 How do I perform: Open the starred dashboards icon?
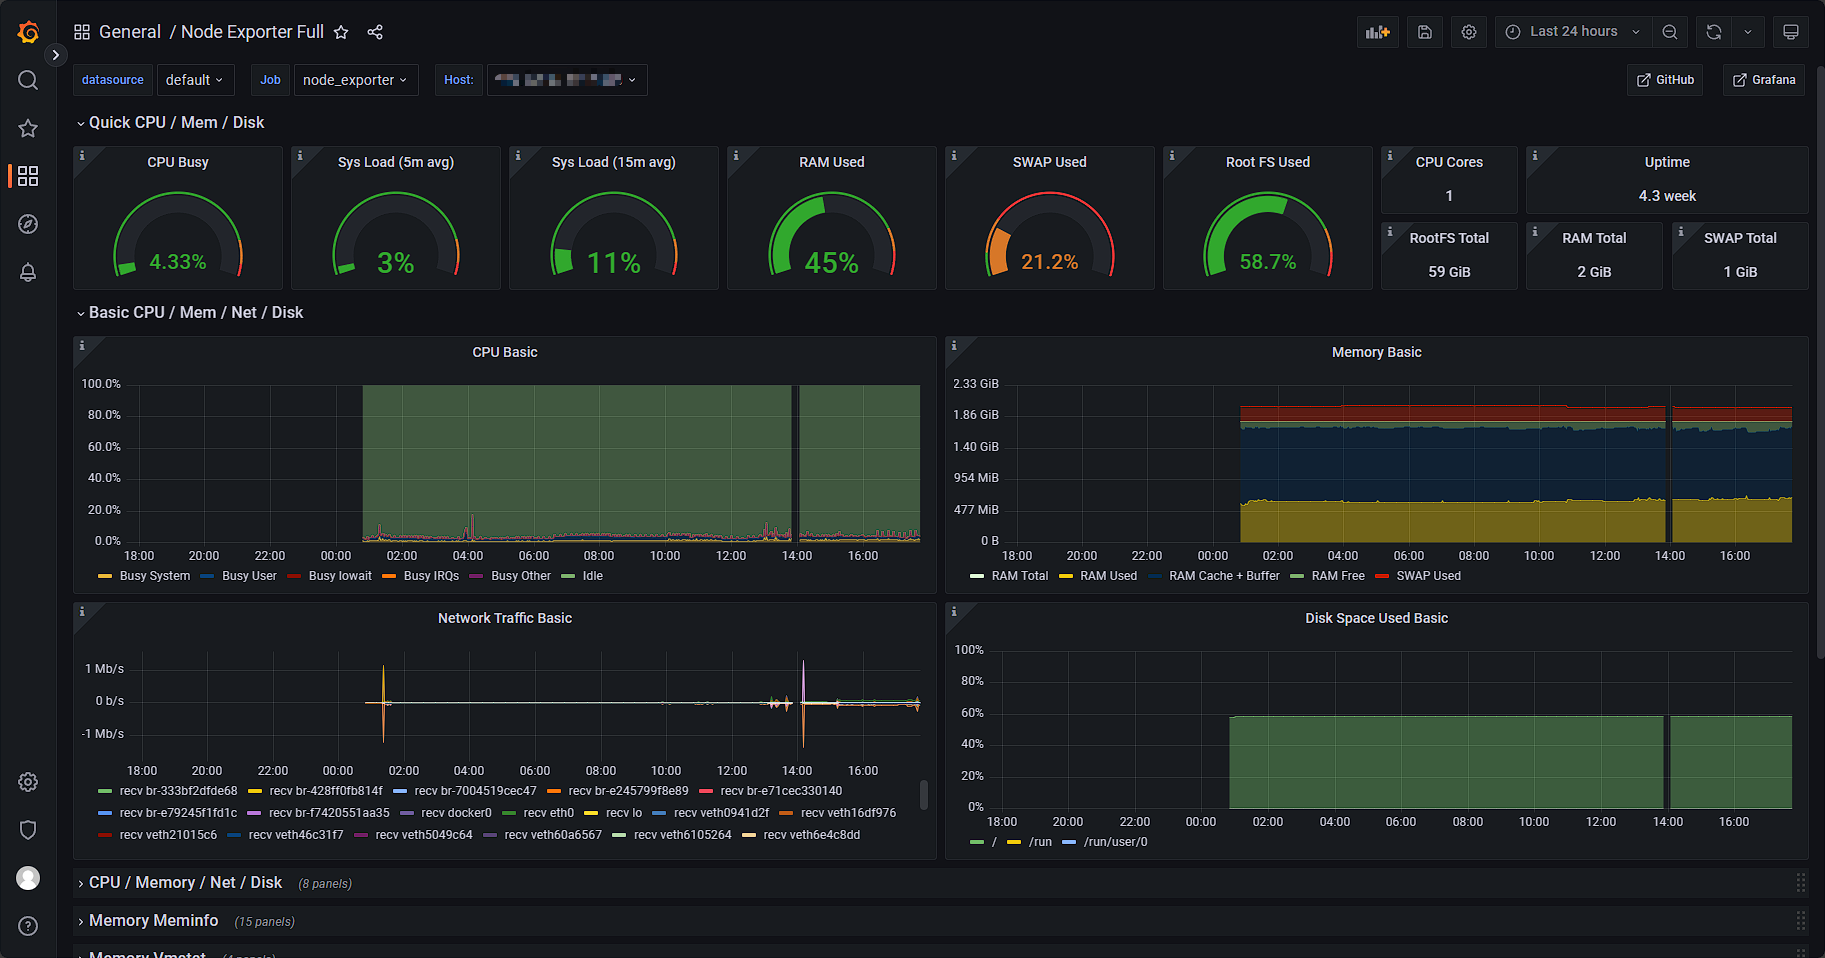pos(28,128)
